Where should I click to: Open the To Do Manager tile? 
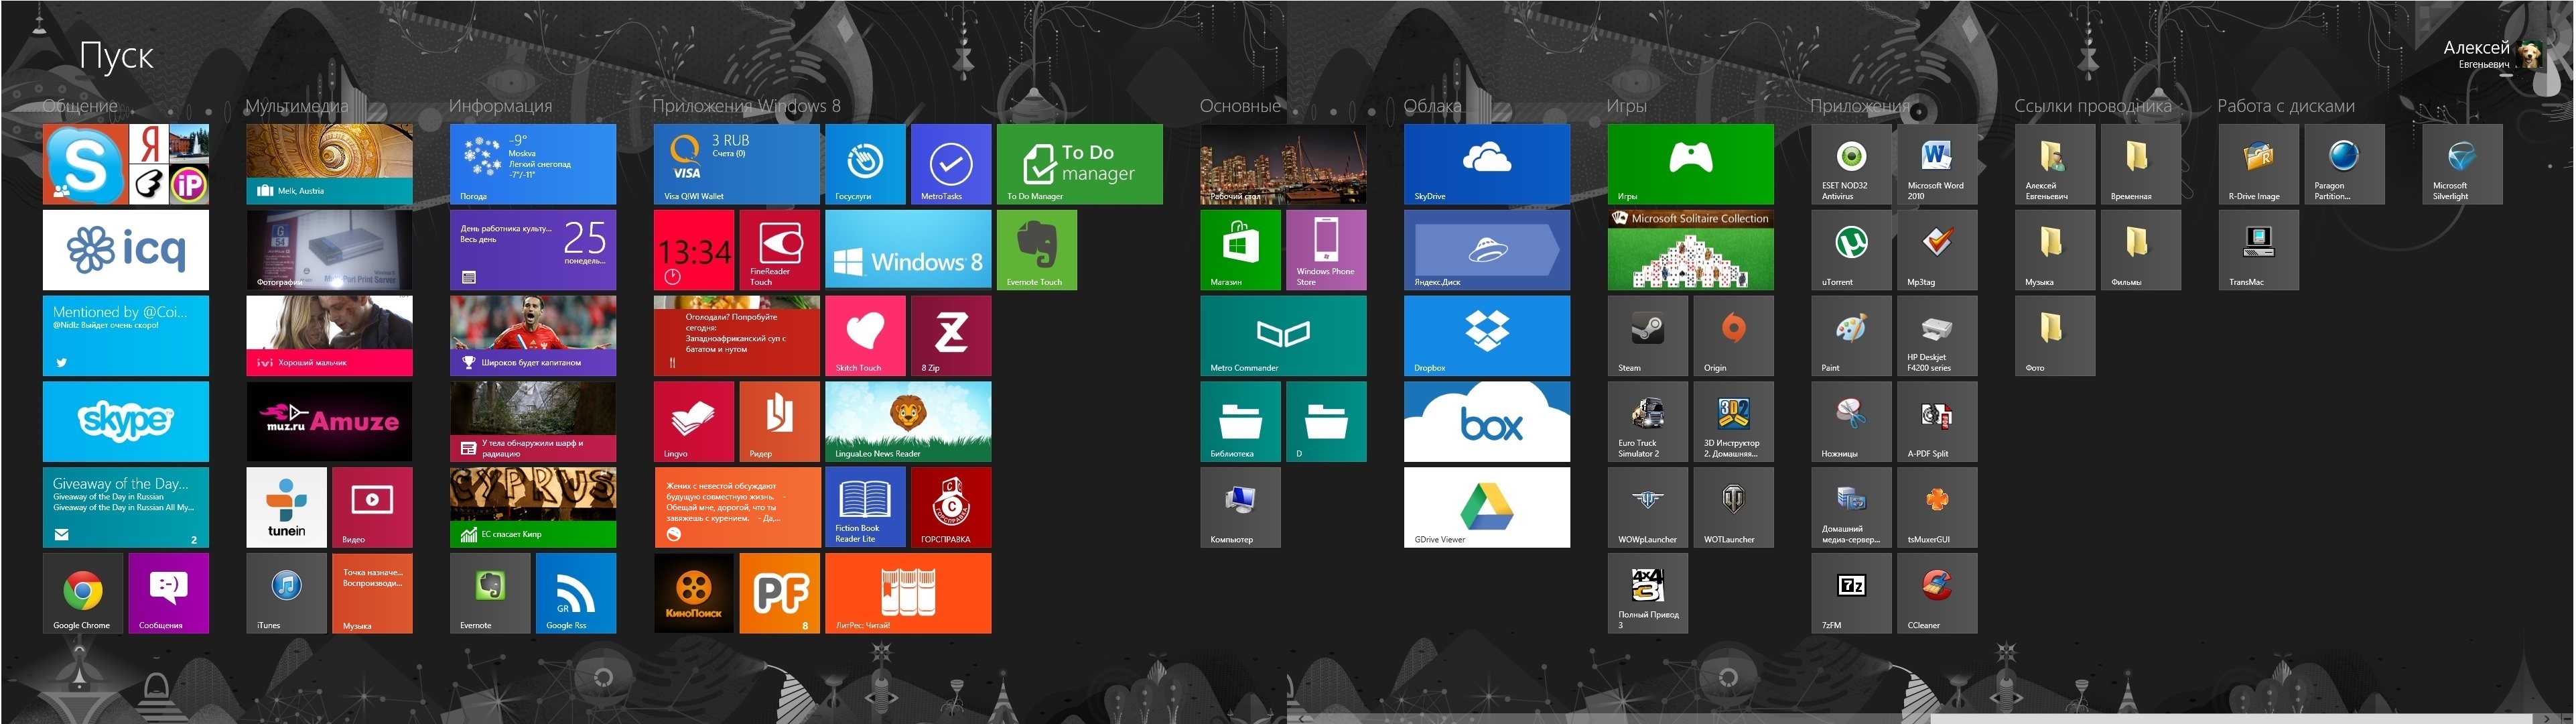(1080, 164)
